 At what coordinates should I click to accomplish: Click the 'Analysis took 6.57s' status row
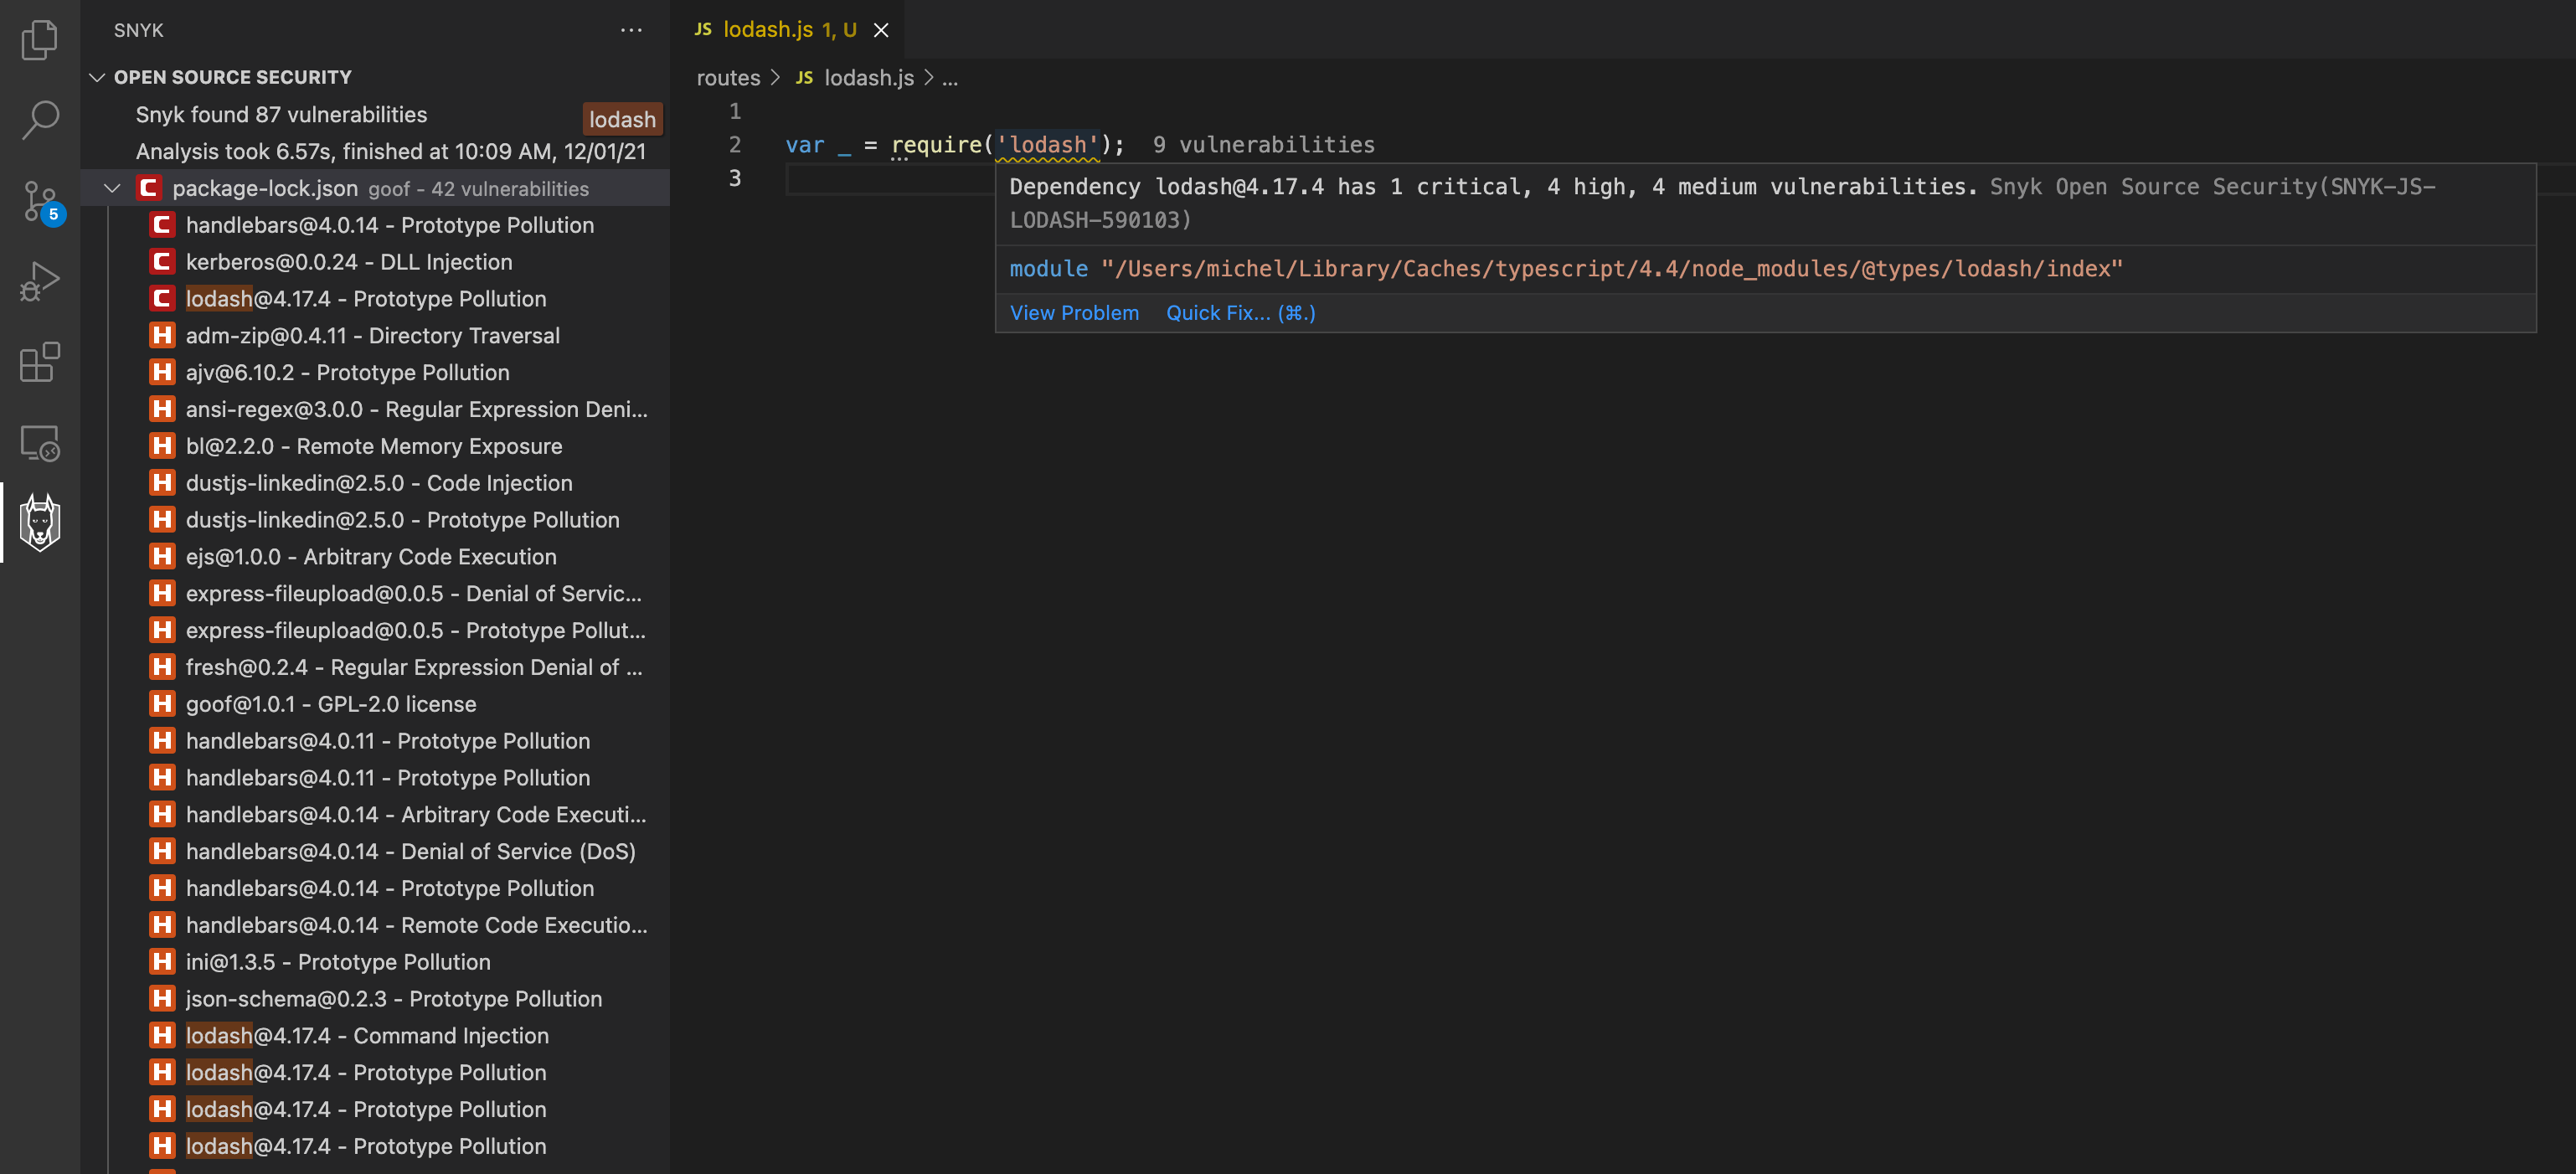tap(376, 152)
